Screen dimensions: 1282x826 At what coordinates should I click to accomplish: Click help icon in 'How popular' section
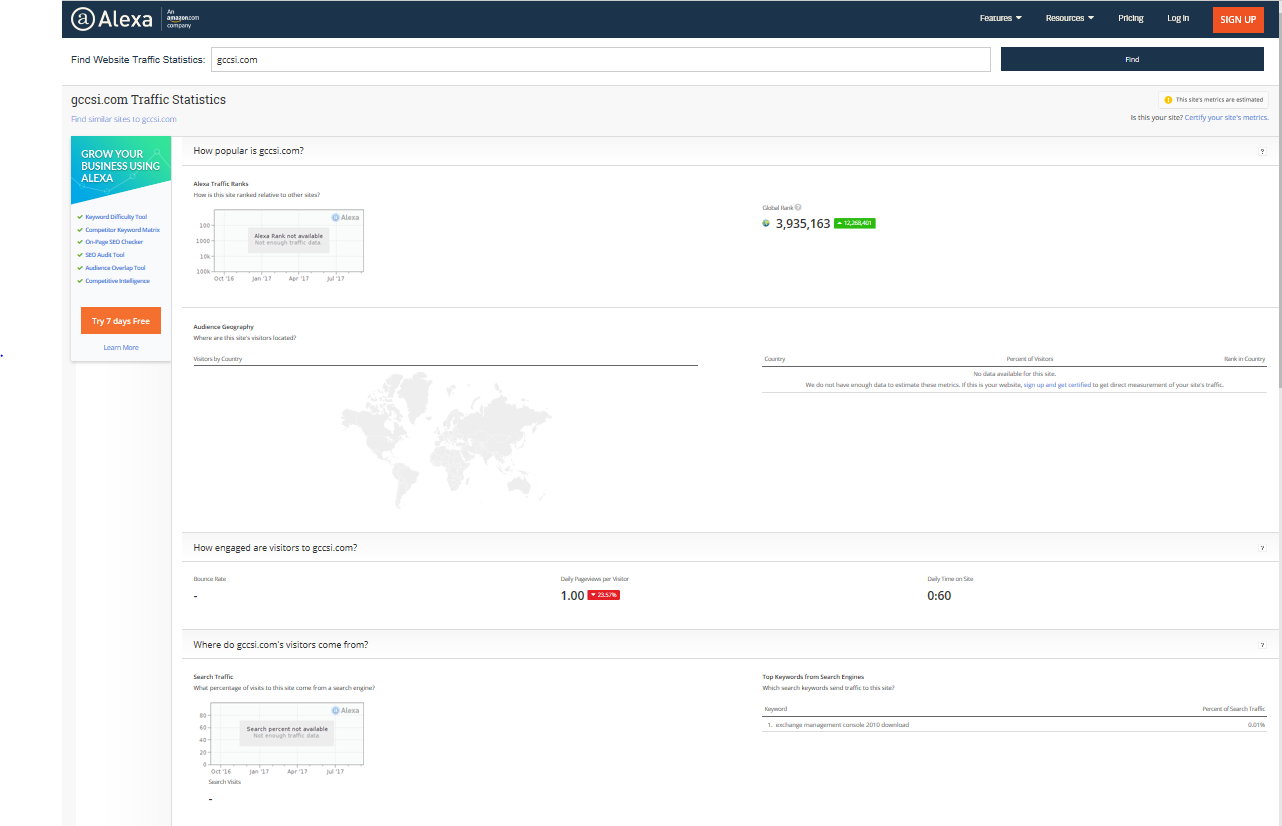click(1262, 151)
